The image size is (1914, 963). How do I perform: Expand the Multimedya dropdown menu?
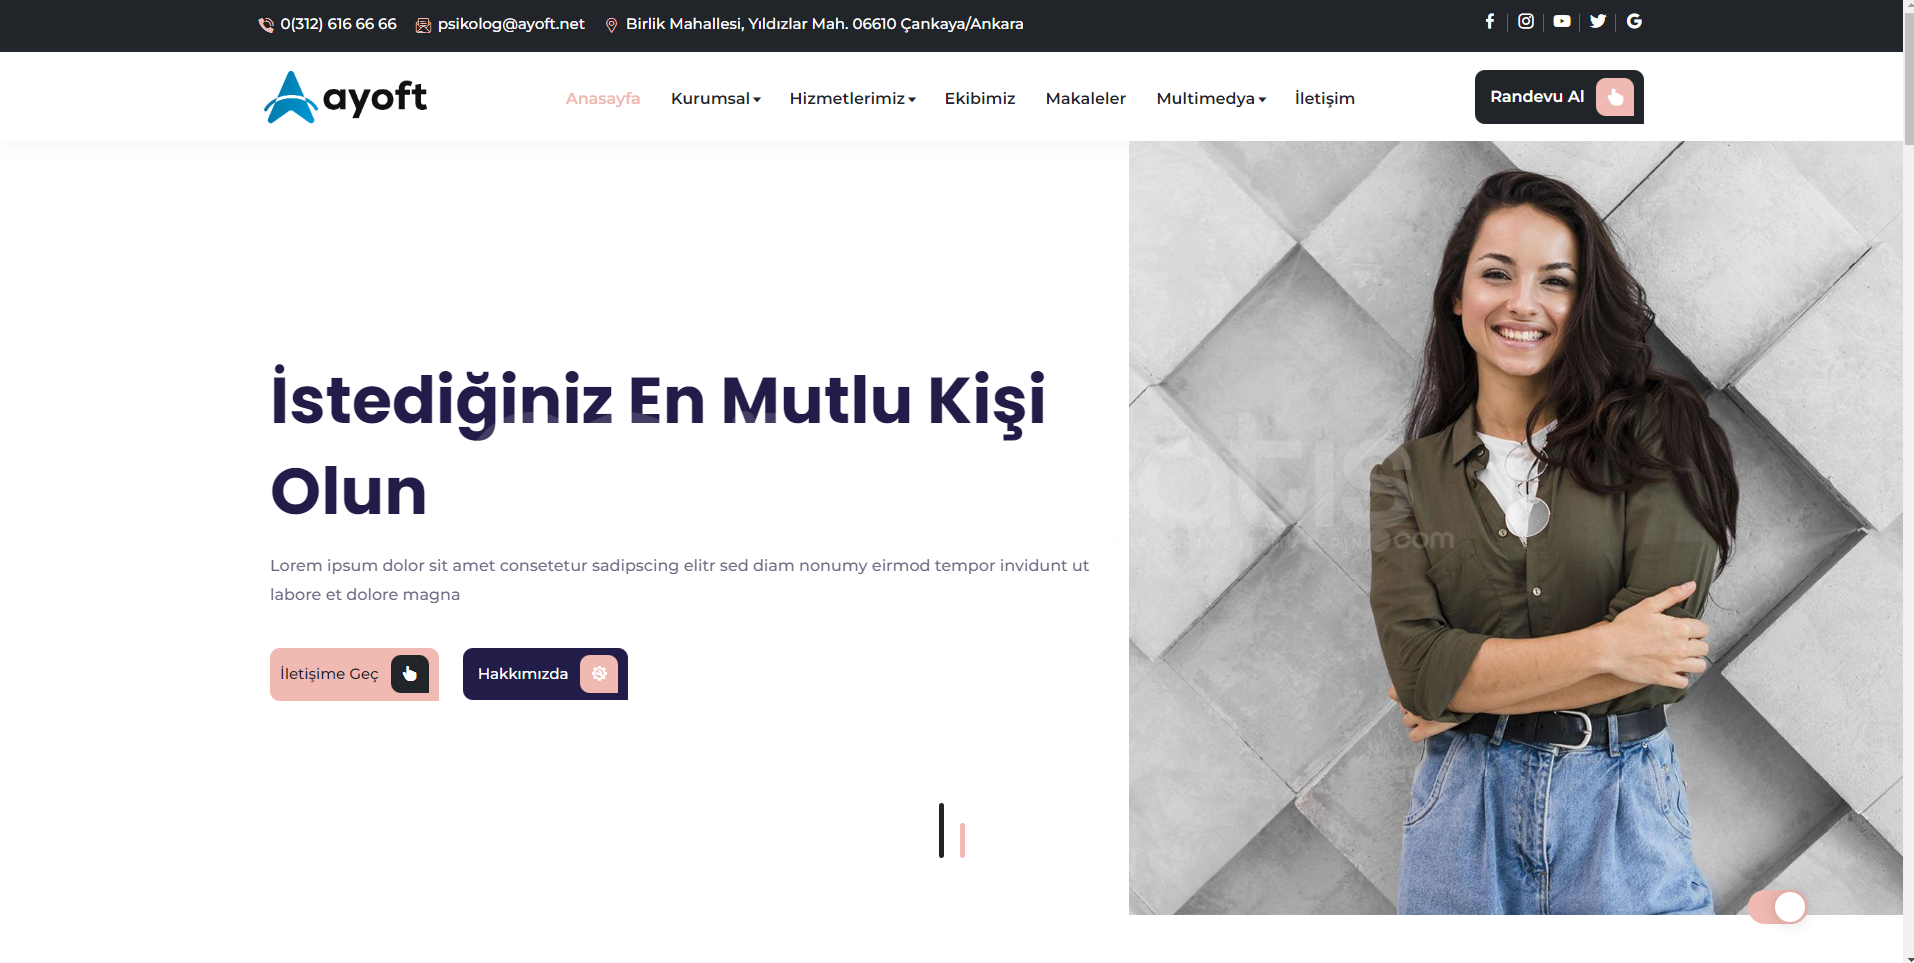coord(1211,98)
